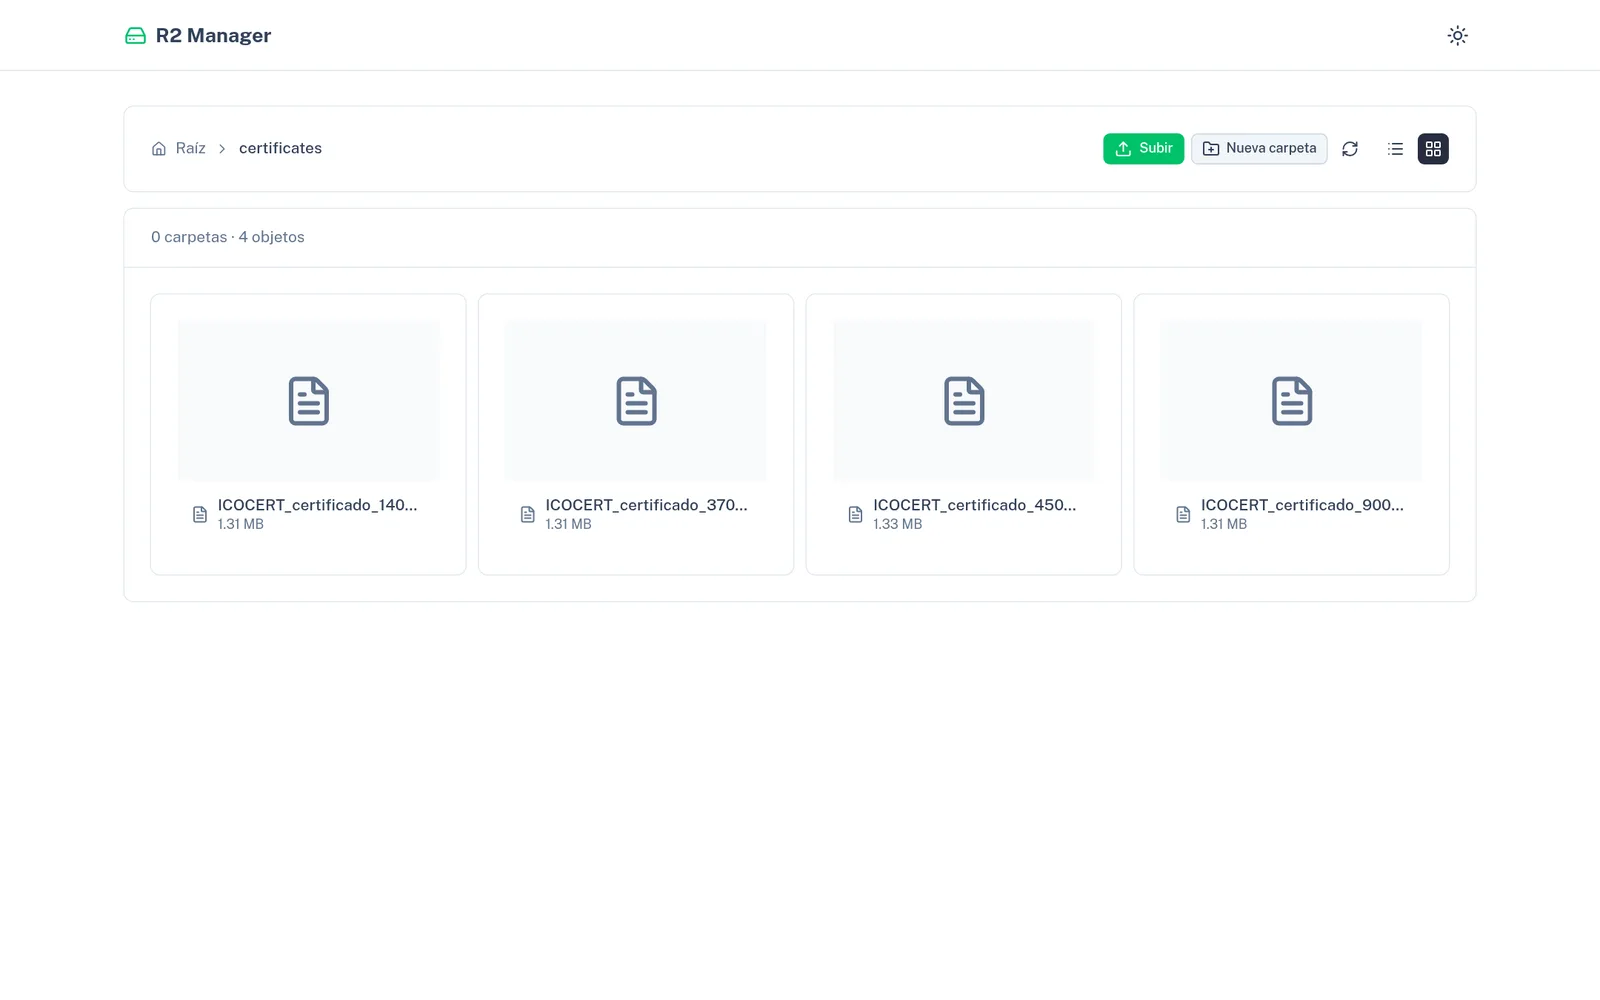Click the R2 Manager title text
This screenshot has height=1000, width=1600.
(x=213, y=36)
